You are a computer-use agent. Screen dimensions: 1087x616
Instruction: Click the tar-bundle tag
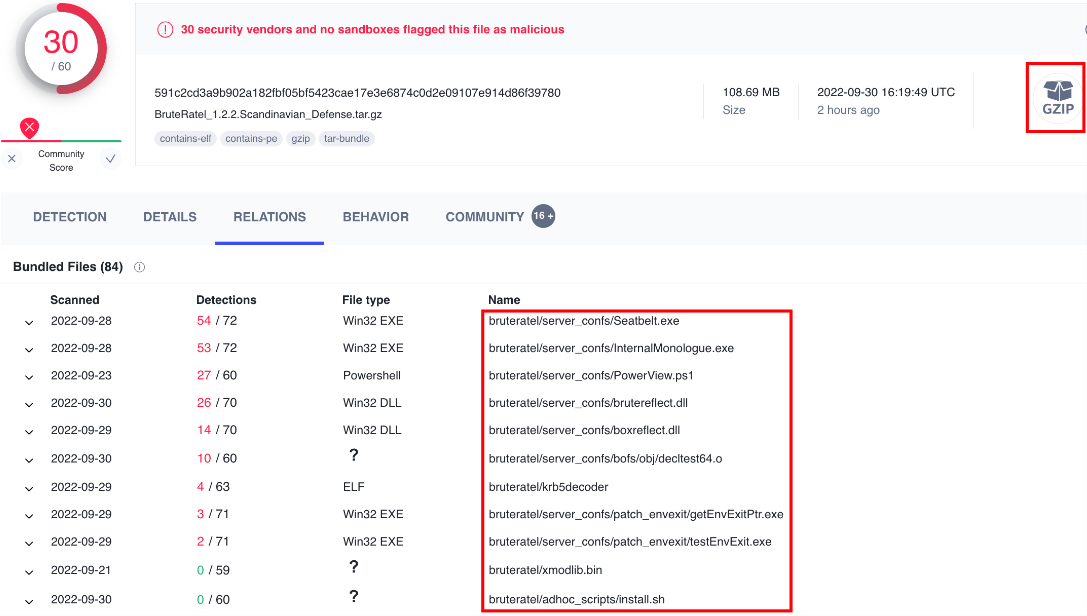point(347,139)
